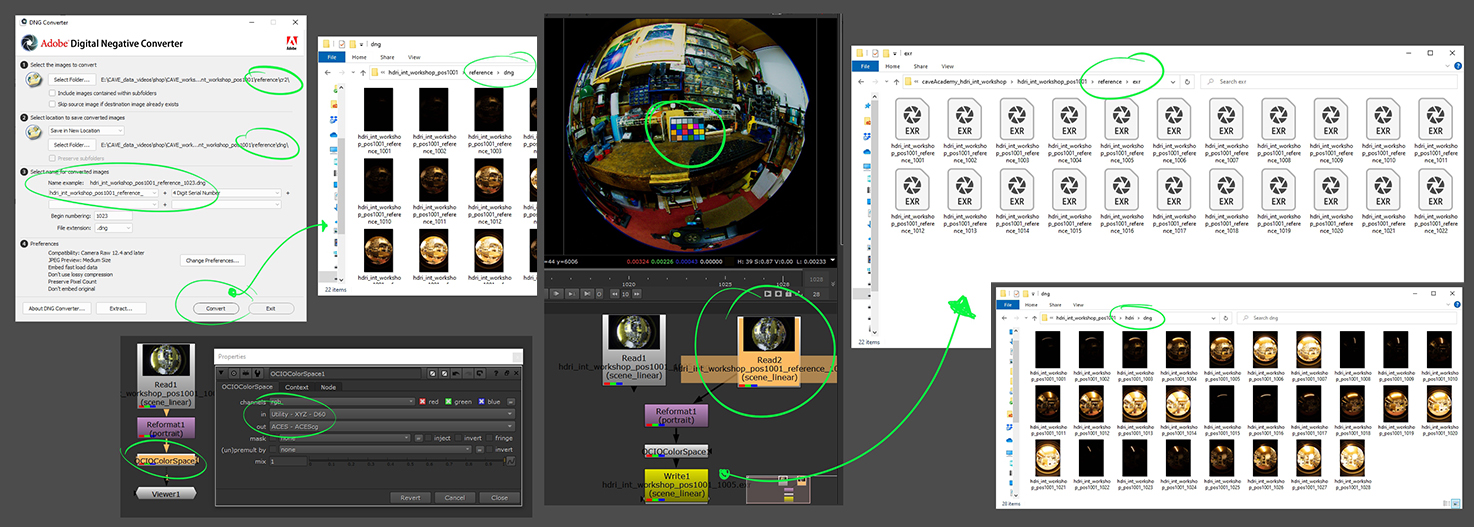The height and width of the screenshot is (527, 1474).
Task: Open hdri_int_workshop_pos1001_reference_1017 EXR file
Action: click(1173, 202)
